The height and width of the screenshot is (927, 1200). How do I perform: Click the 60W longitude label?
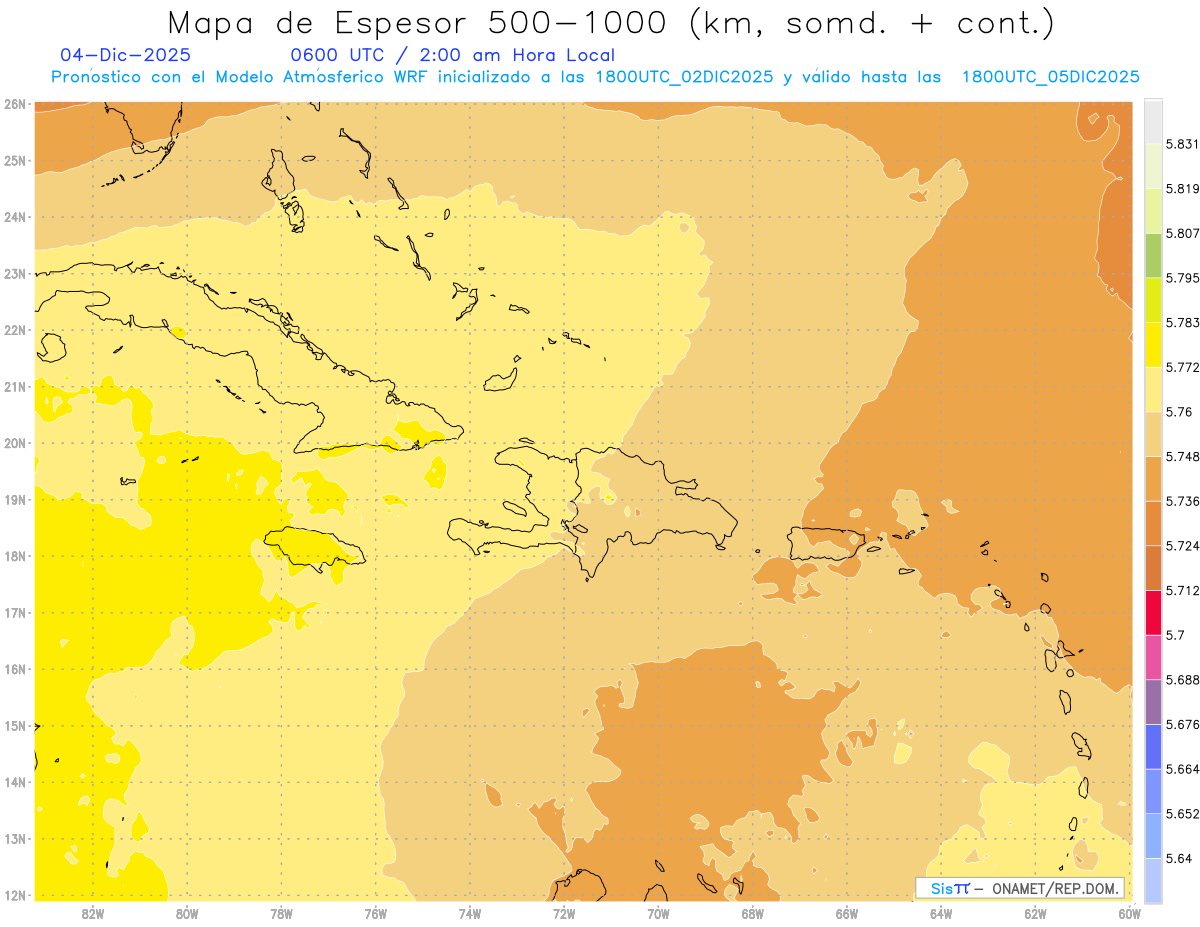(x=1130, y=913)
